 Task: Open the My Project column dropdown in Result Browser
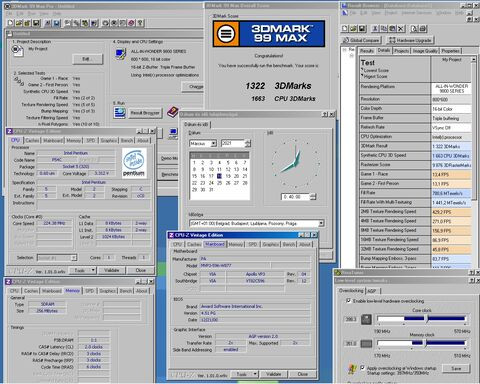click(x=474, y=59)
